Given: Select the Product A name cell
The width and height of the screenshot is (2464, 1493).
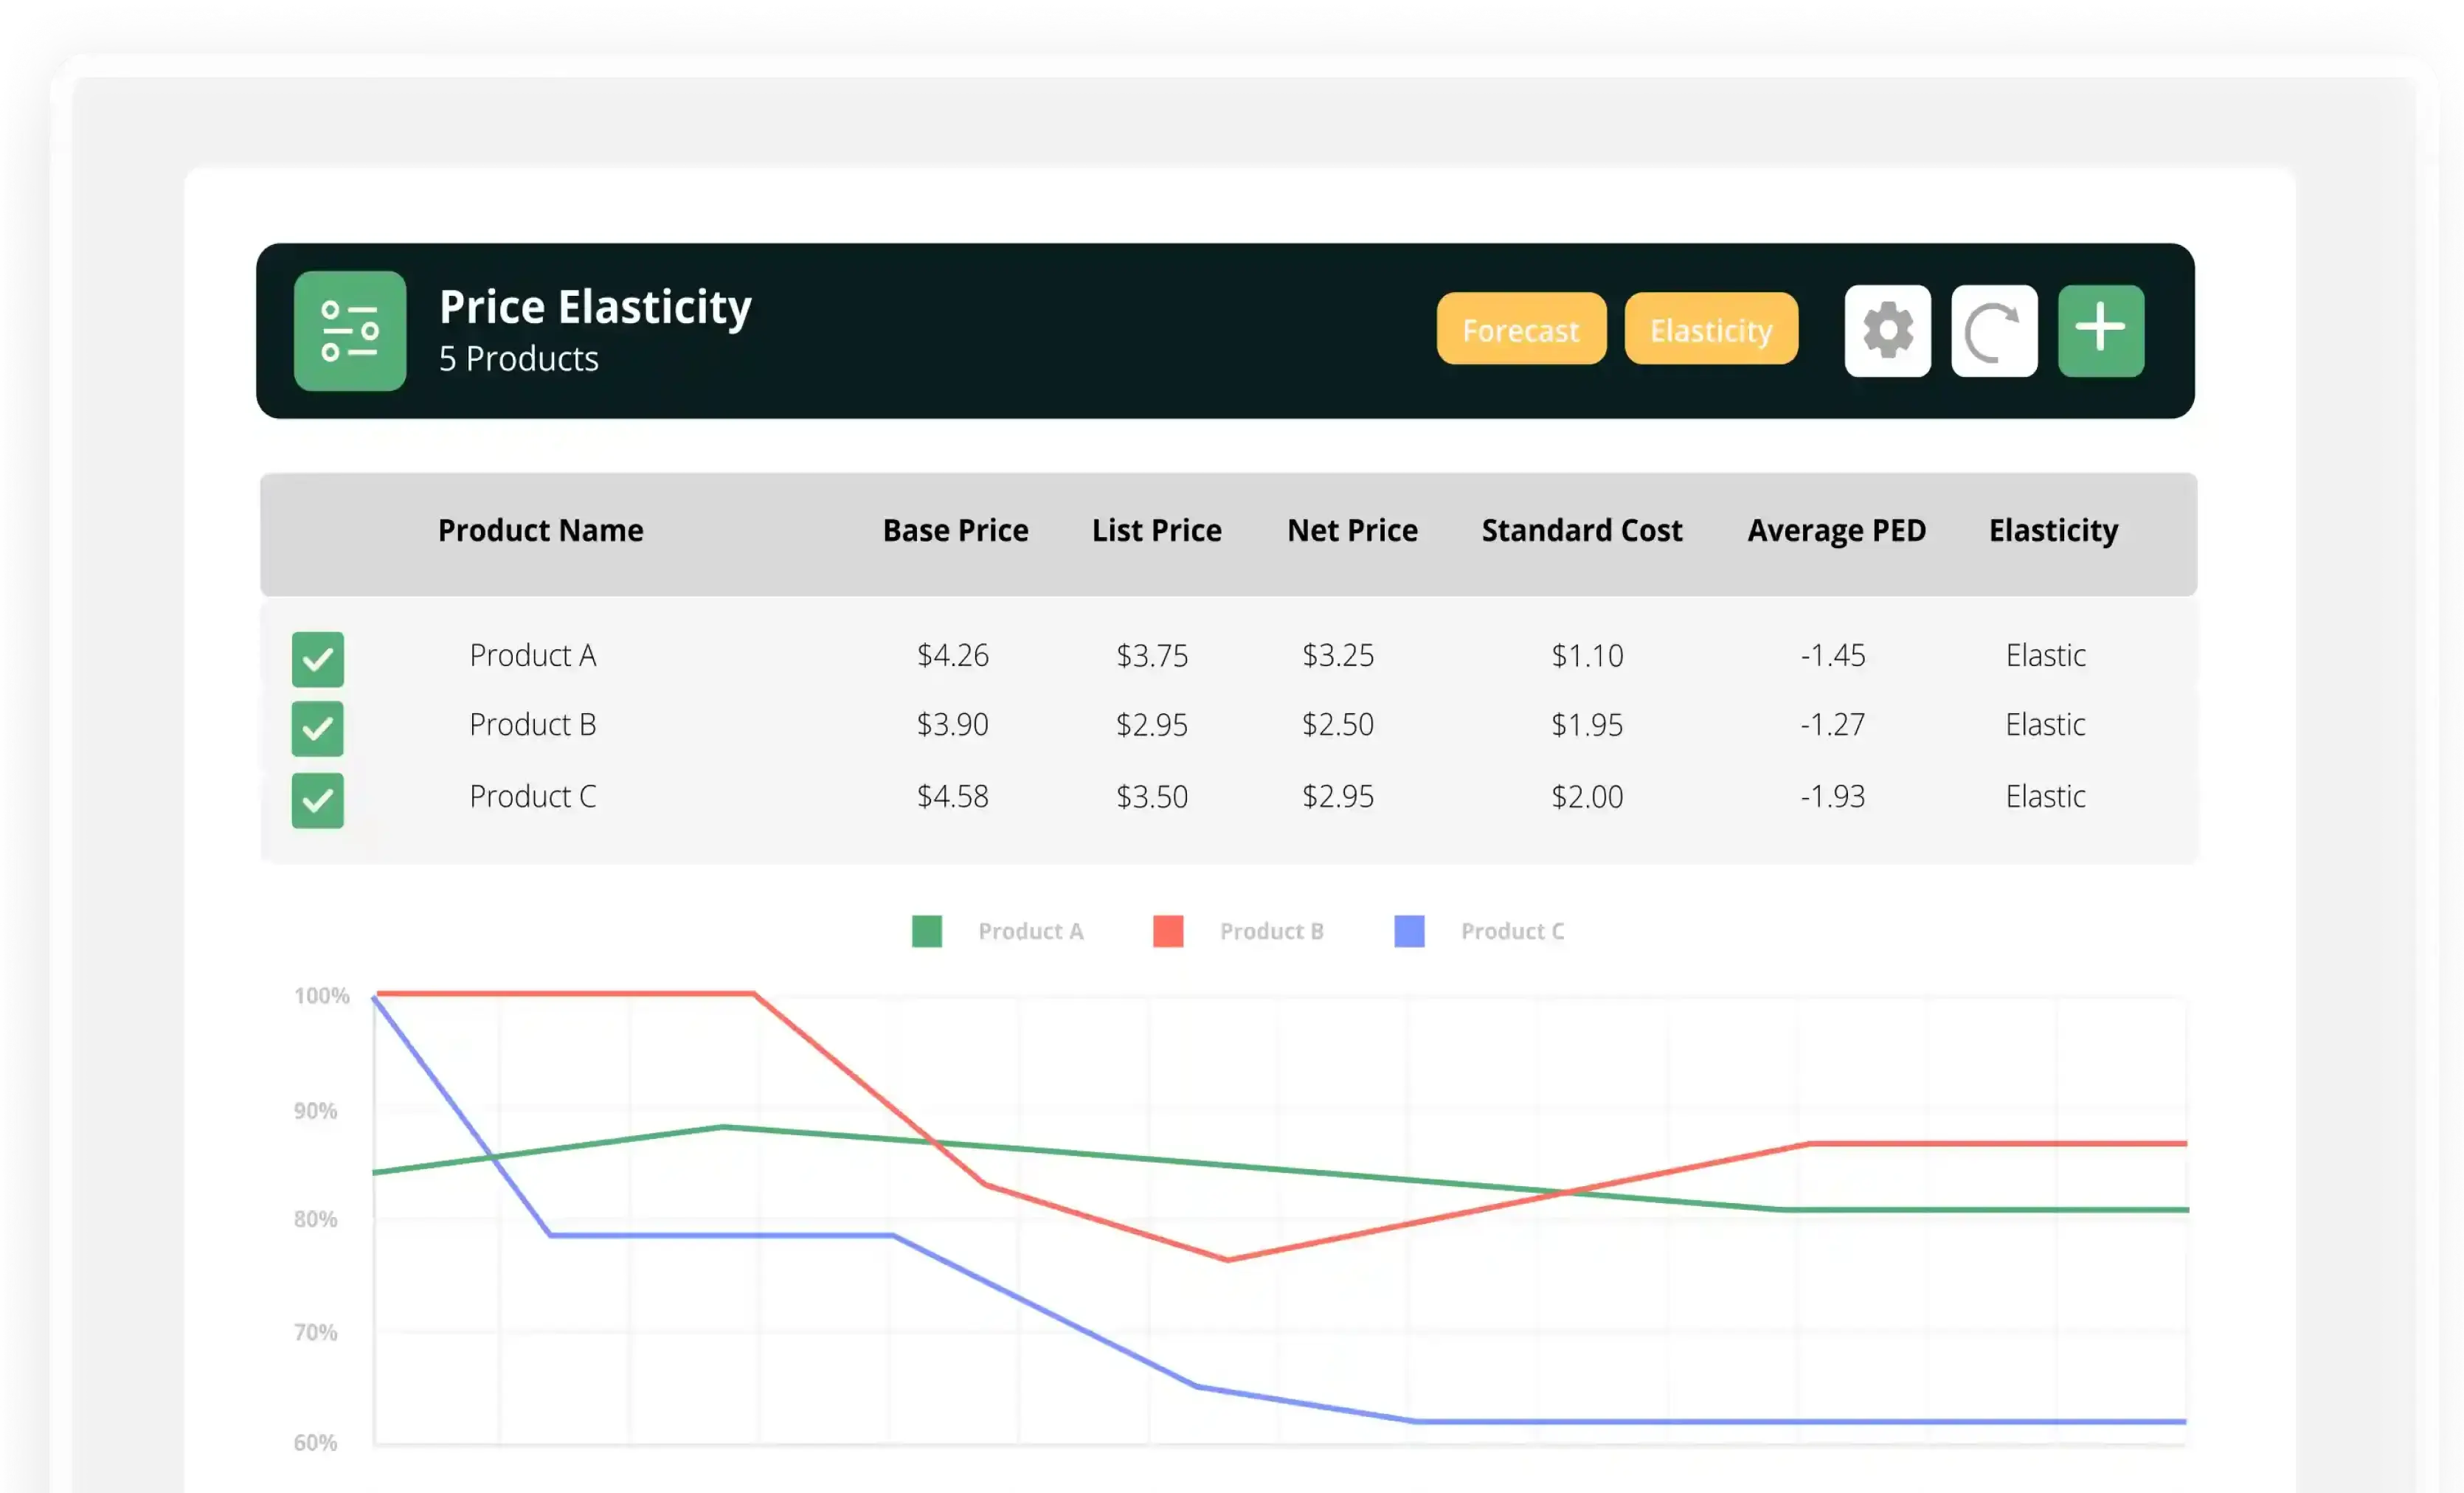Looking at the screenshot, I should (533, 655).
